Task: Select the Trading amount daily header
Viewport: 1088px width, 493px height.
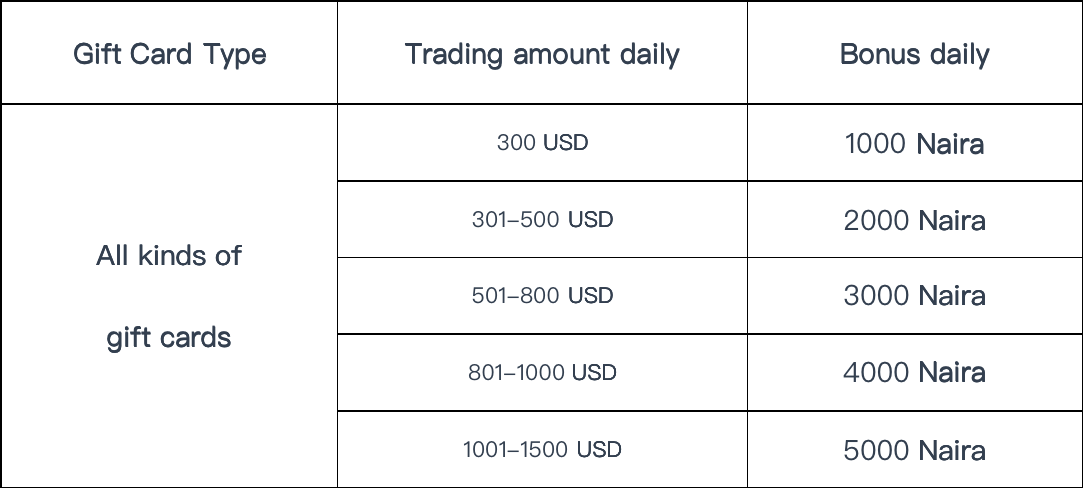Action: (542, 53)
